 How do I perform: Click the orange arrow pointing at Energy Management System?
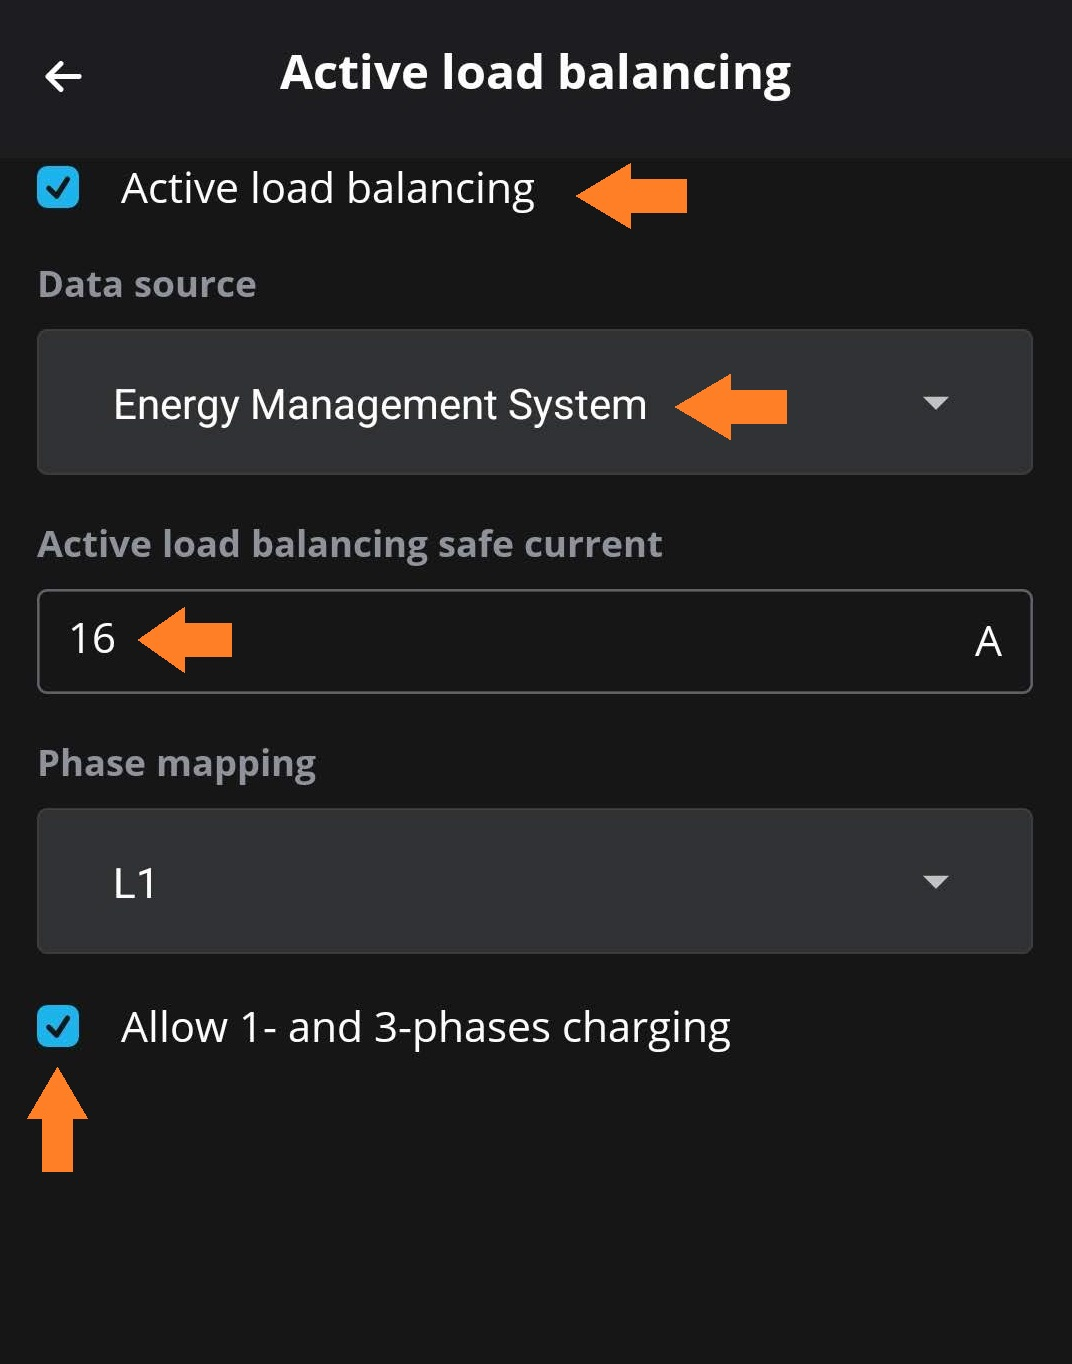(x=732, y=406)
